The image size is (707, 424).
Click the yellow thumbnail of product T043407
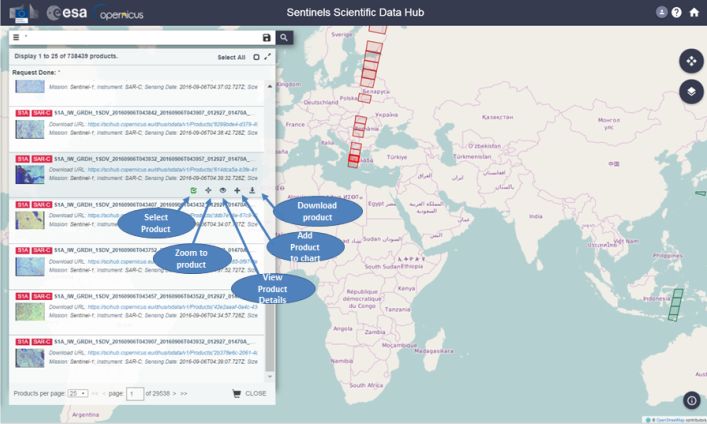pos(30,221)
